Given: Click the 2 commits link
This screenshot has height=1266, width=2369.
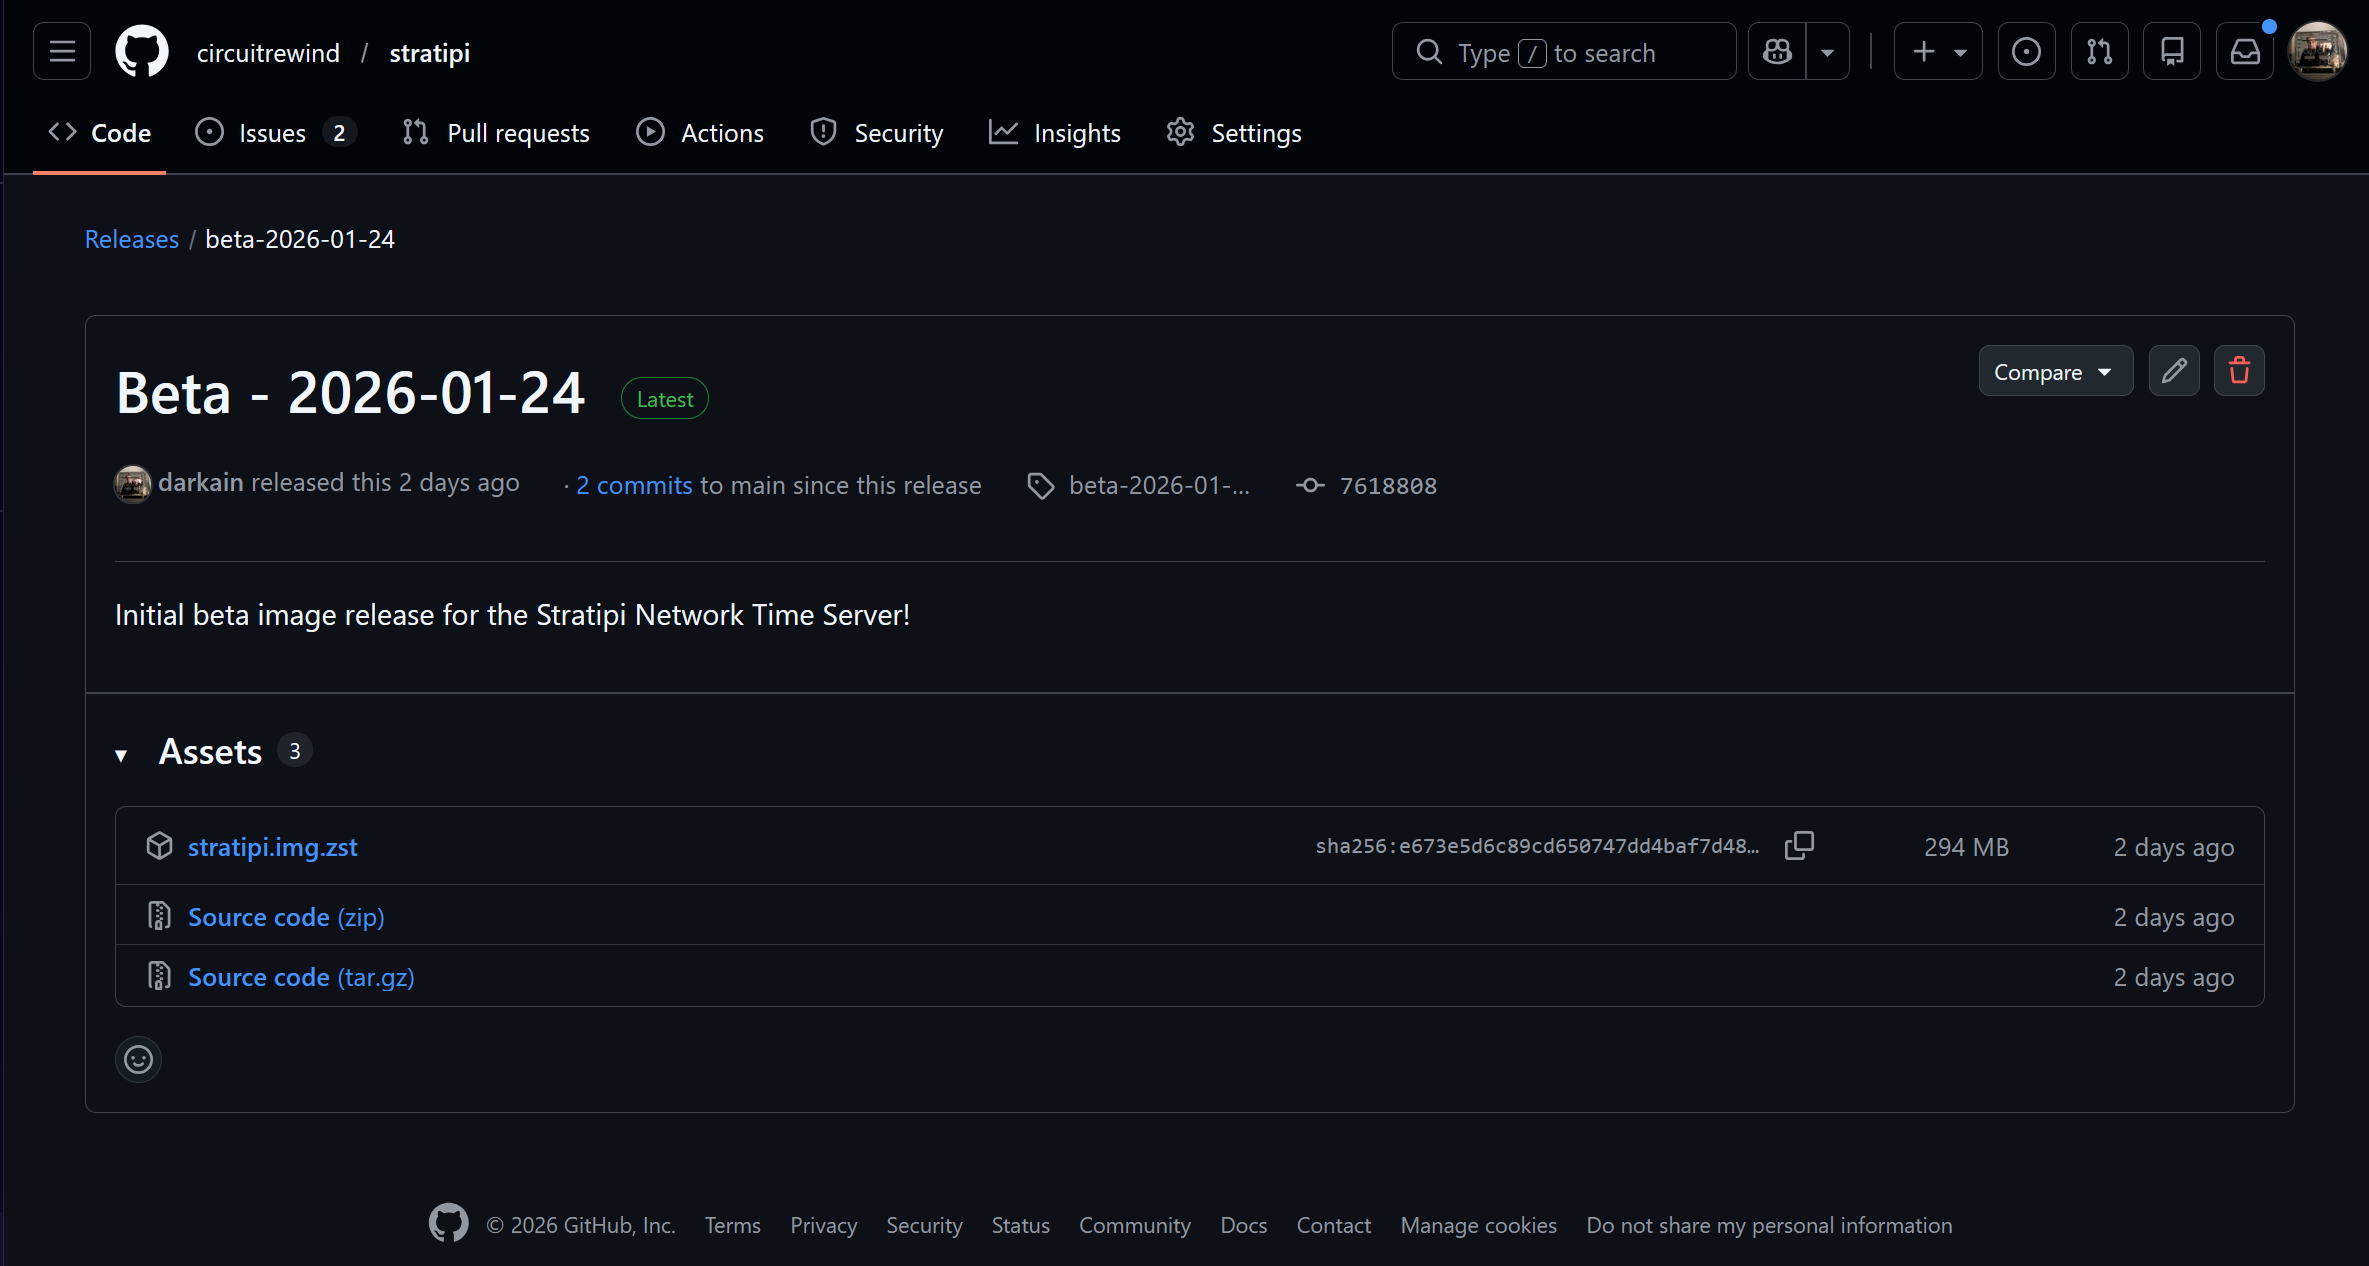Looking at the screenshot, I should pos(634,485).
